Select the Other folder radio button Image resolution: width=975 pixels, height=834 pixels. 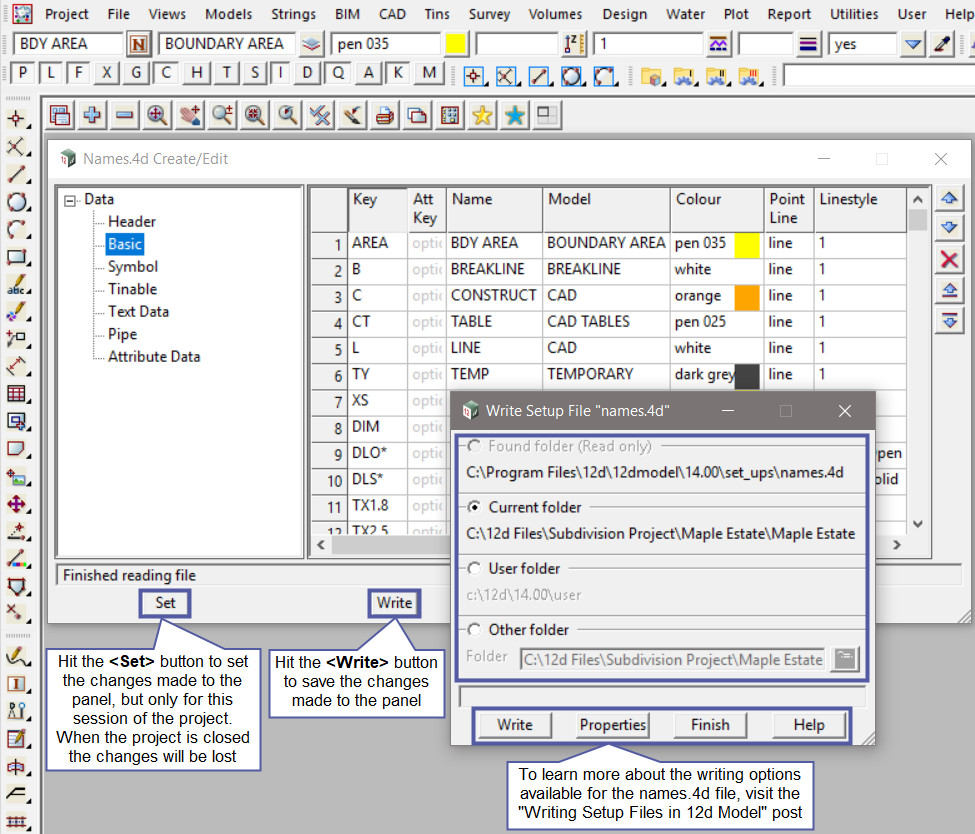pyautogui.click(x=475, y=630)
